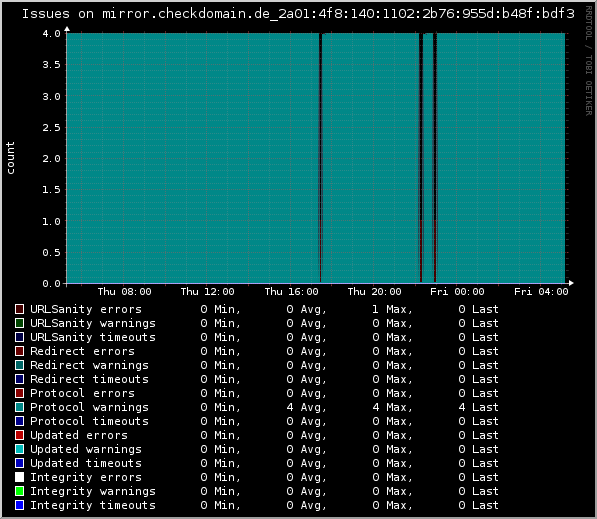Image resolution: width=597 pixels, height=519 pixels.
Task: Click the Thu 08:00 time axis label
Action: tap(125, 292)
